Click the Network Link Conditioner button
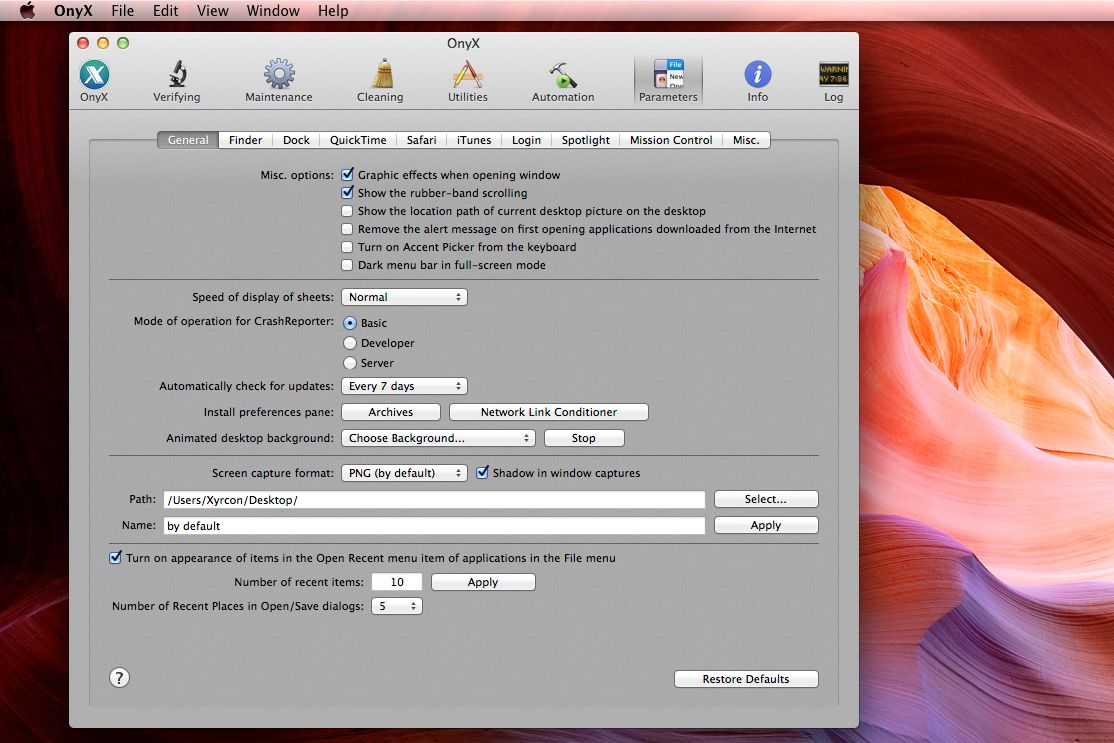This screenshot has height=743, width=1114. (548, 412)
